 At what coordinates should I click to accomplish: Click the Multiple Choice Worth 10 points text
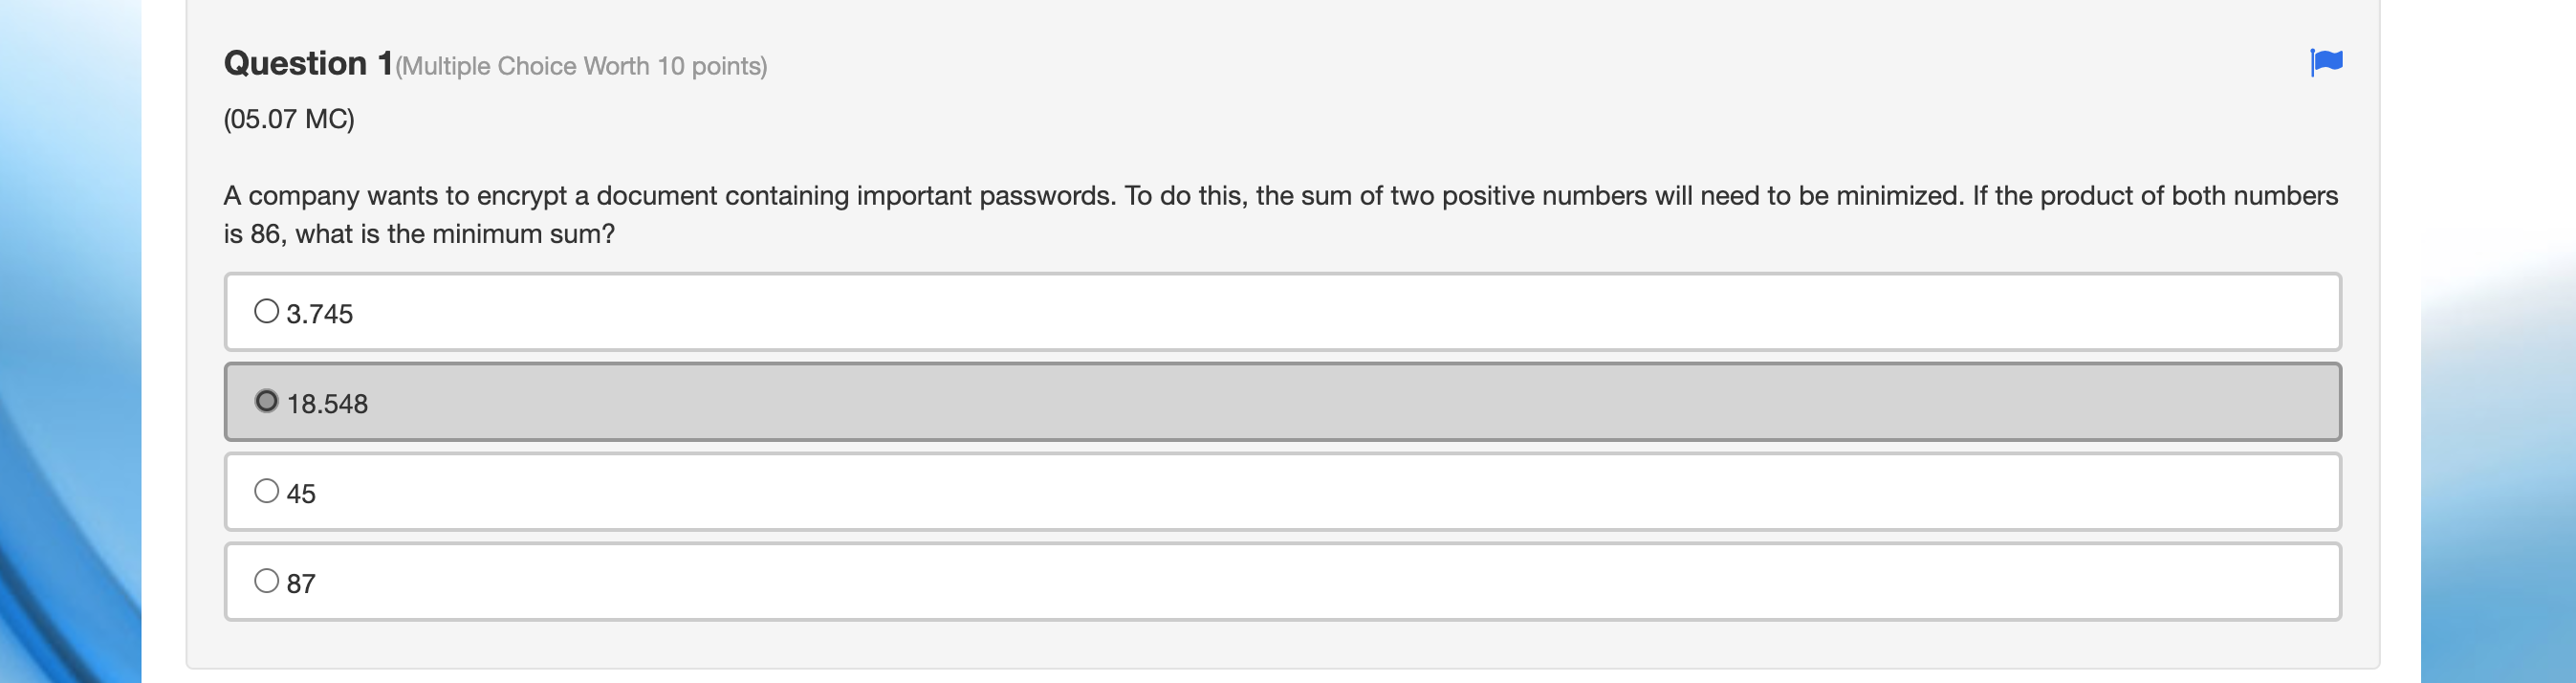pyautogui.click(x=582, y=66)
